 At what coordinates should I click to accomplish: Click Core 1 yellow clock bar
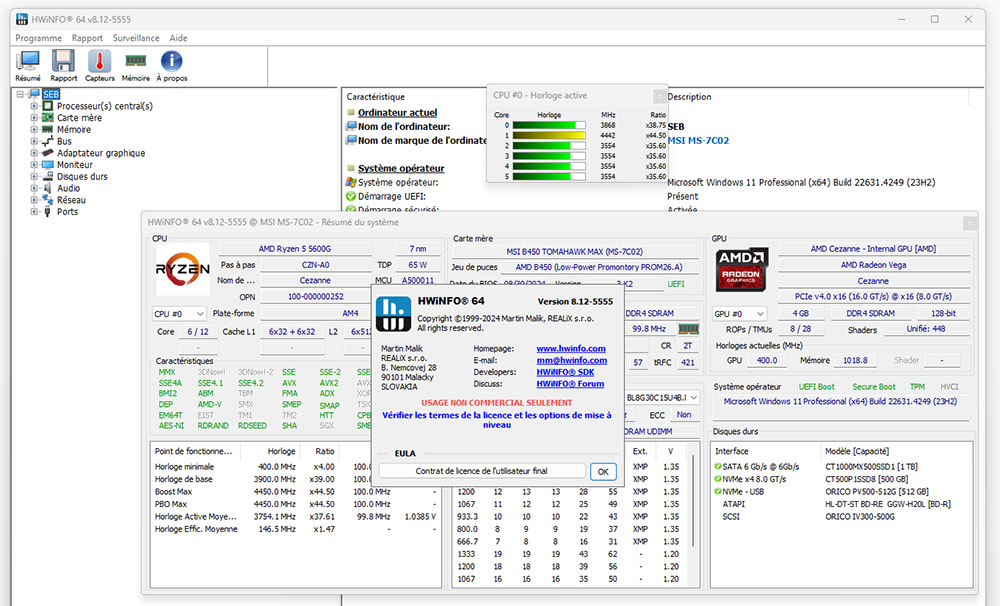548,135
